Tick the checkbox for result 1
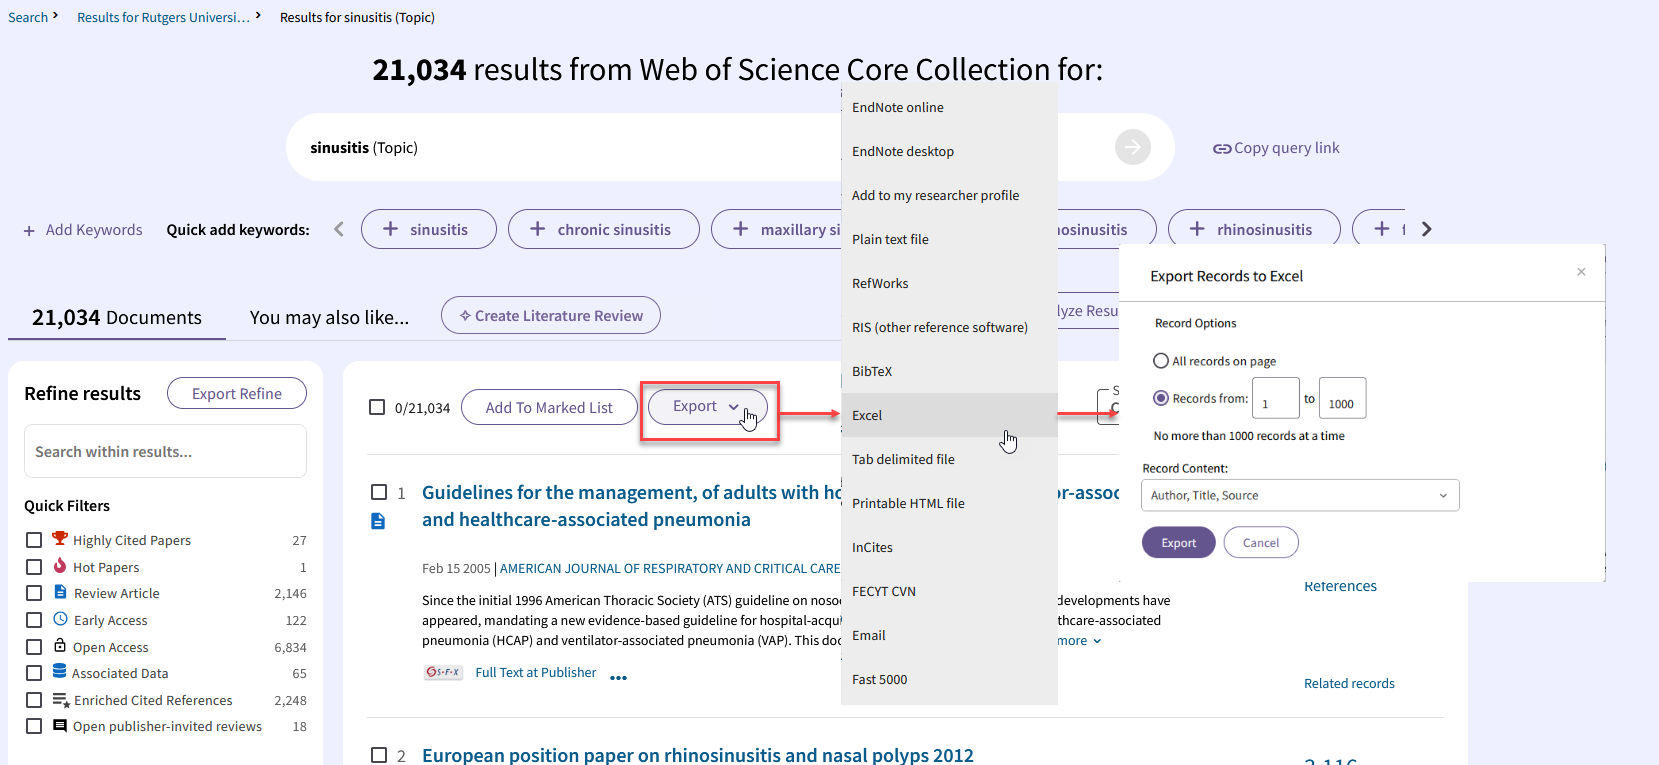Image resolution: width=1659 pixels, height=765 pixels. (x=379, y=492)
